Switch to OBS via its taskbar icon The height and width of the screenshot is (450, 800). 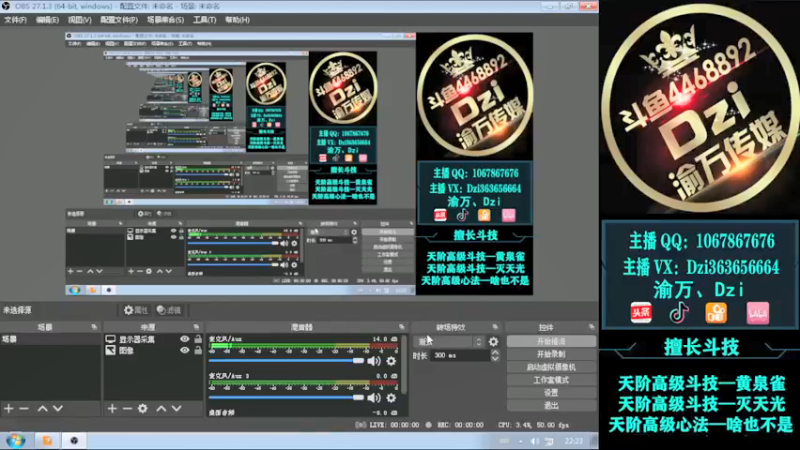click(x=74, y=441)
